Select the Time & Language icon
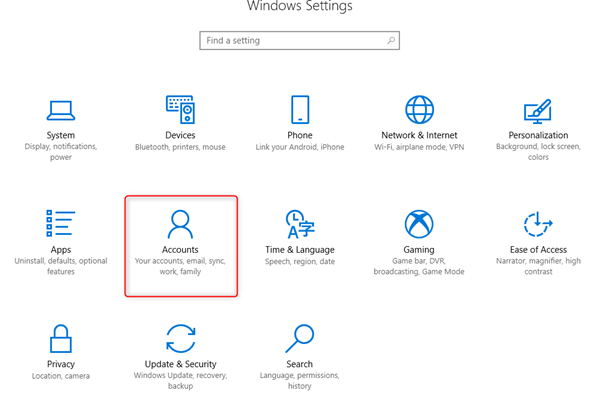 [x=300, y=224]
